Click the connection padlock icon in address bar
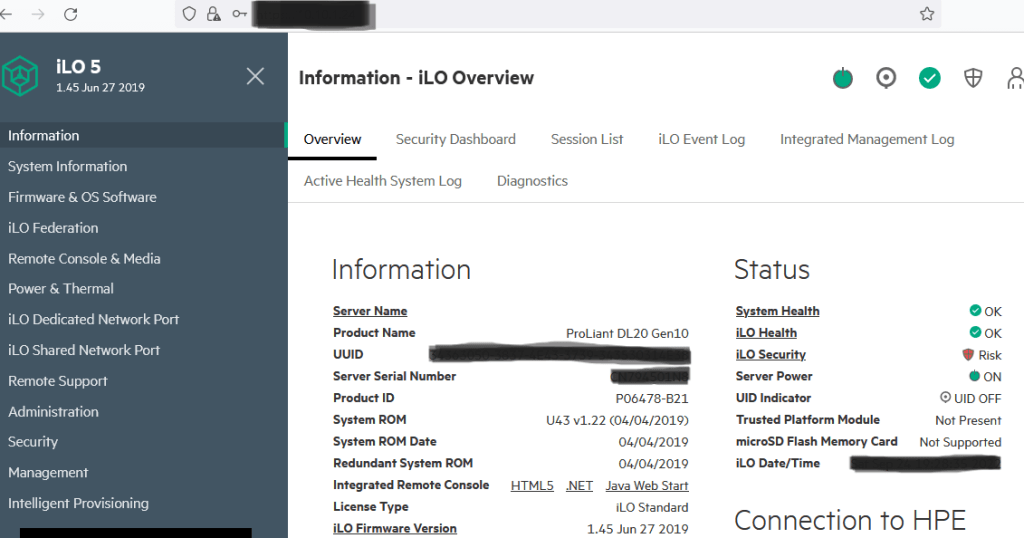1024x538 pixels. point(213,14)
